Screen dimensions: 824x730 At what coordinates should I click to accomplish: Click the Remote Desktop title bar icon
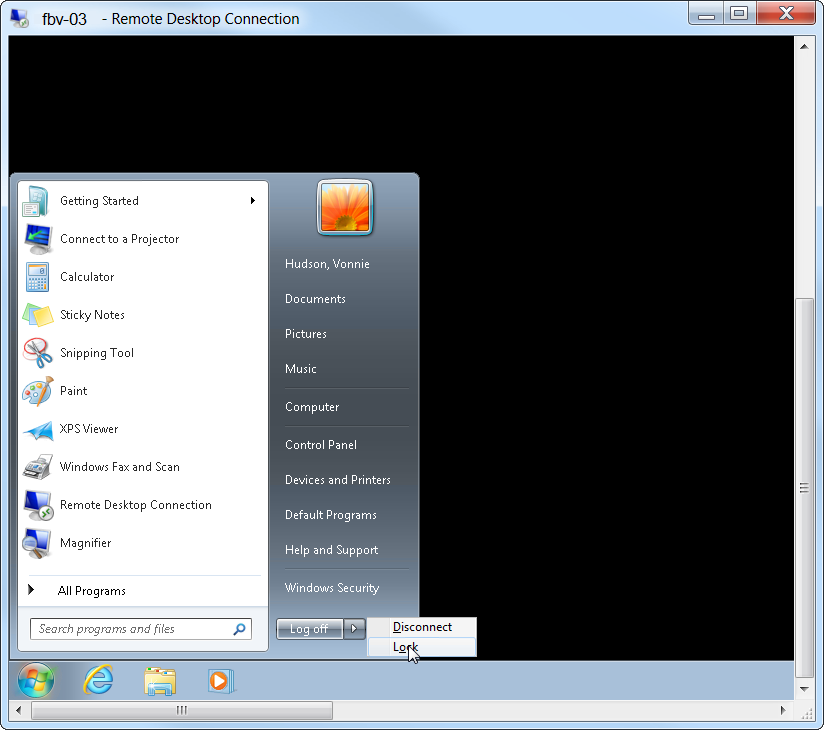click(20, 18)
